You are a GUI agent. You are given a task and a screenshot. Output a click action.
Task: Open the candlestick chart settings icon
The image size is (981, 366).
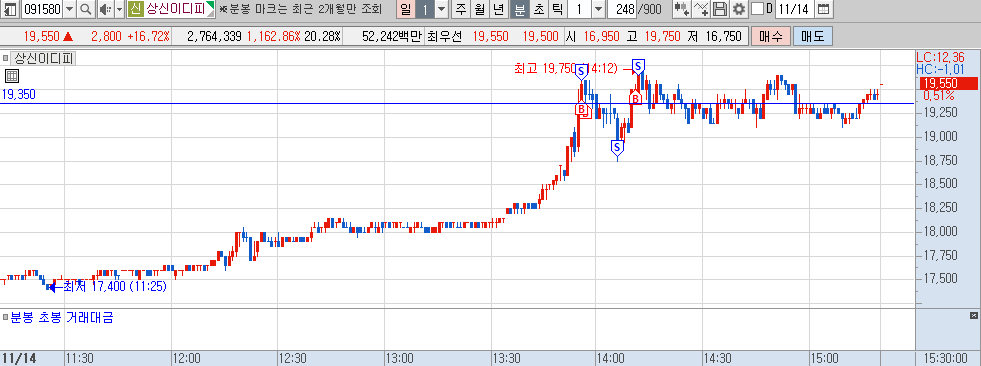click(x=682, y=9)
